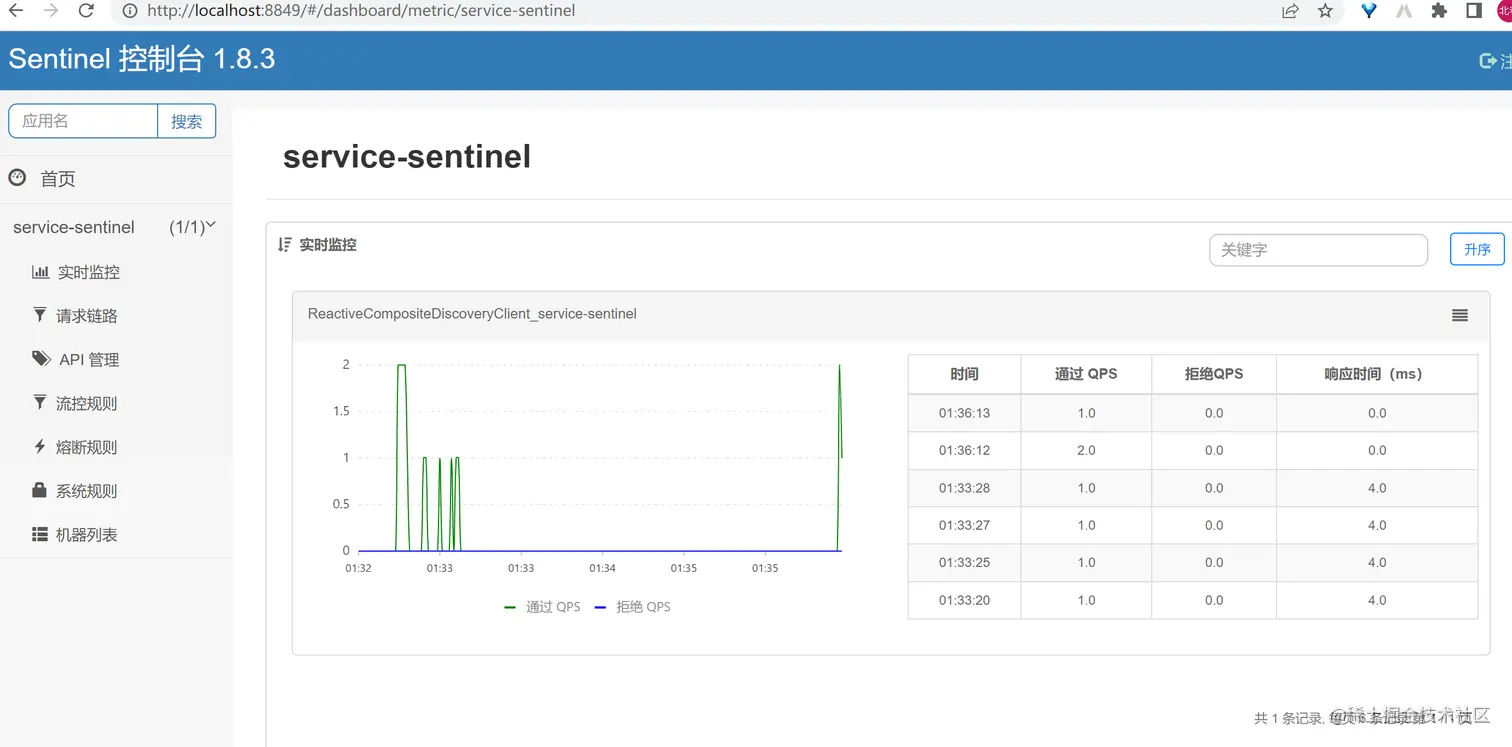Focus the 应用名 search field
1512x747 pixels.
[x=83, y=121]
